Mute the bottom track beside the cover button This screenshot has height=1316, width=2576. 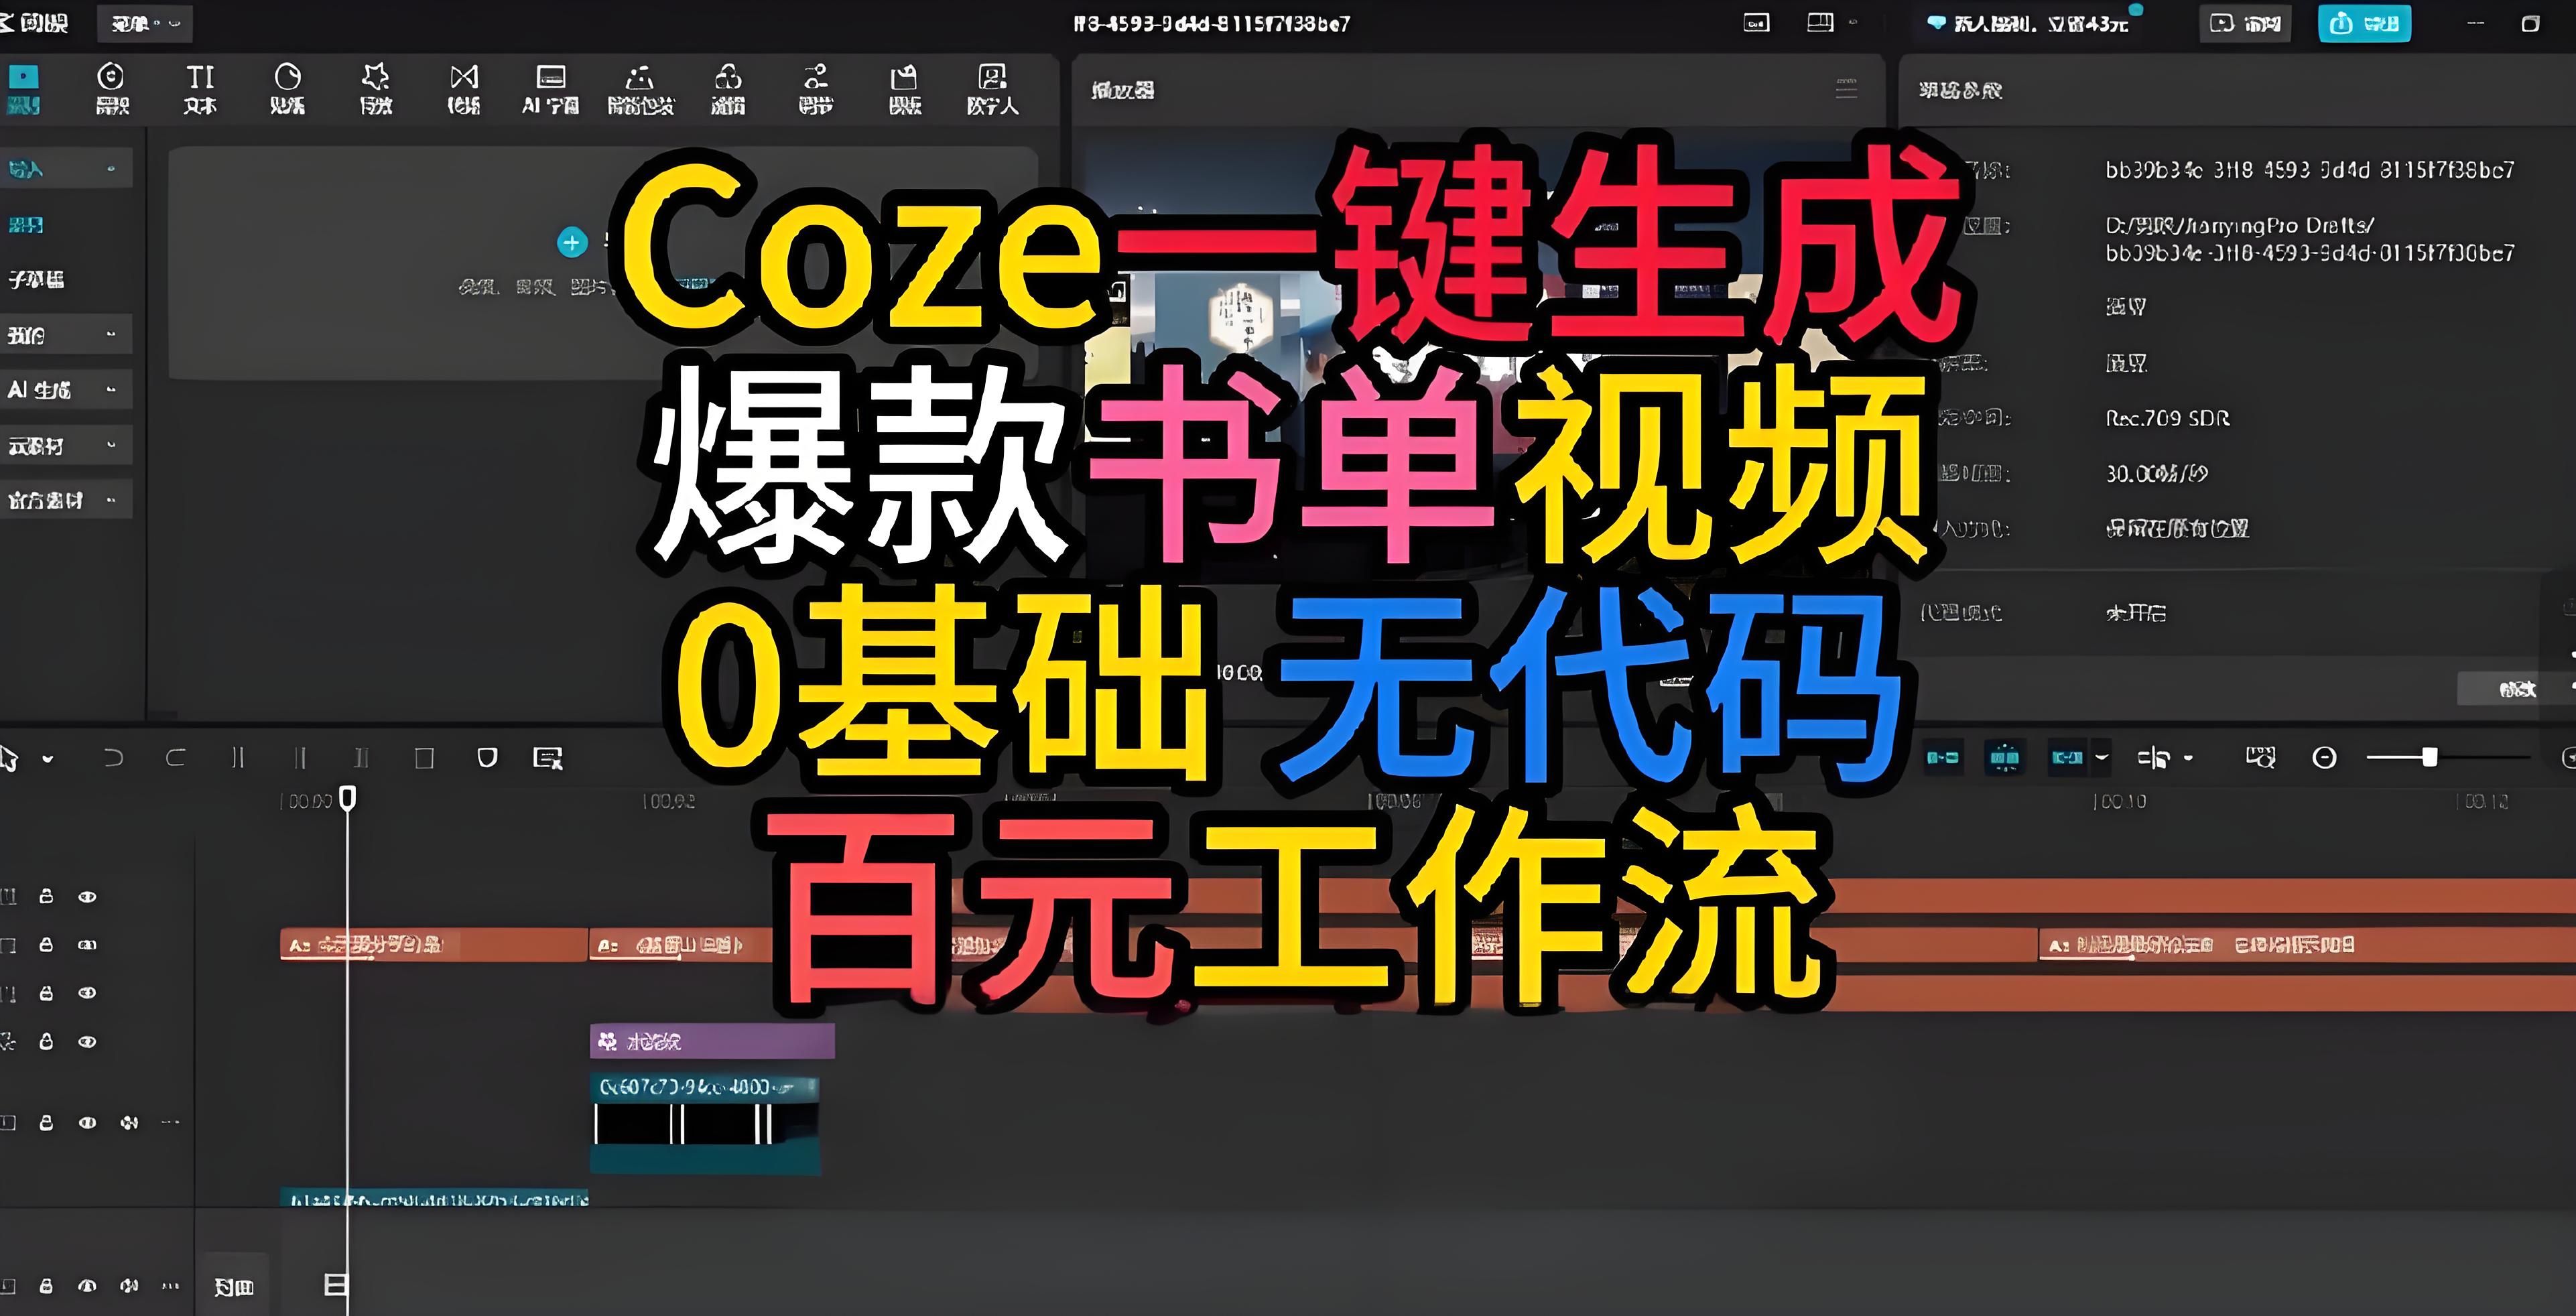click(129, 1286)
